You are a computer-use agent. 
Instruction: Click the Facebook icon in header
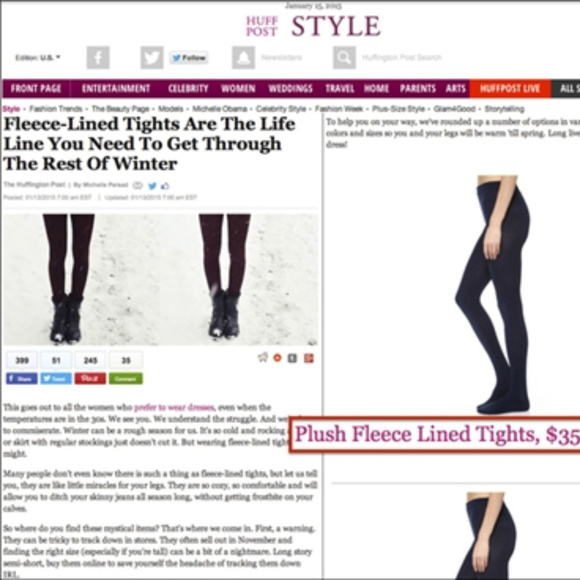coord(98,57)
